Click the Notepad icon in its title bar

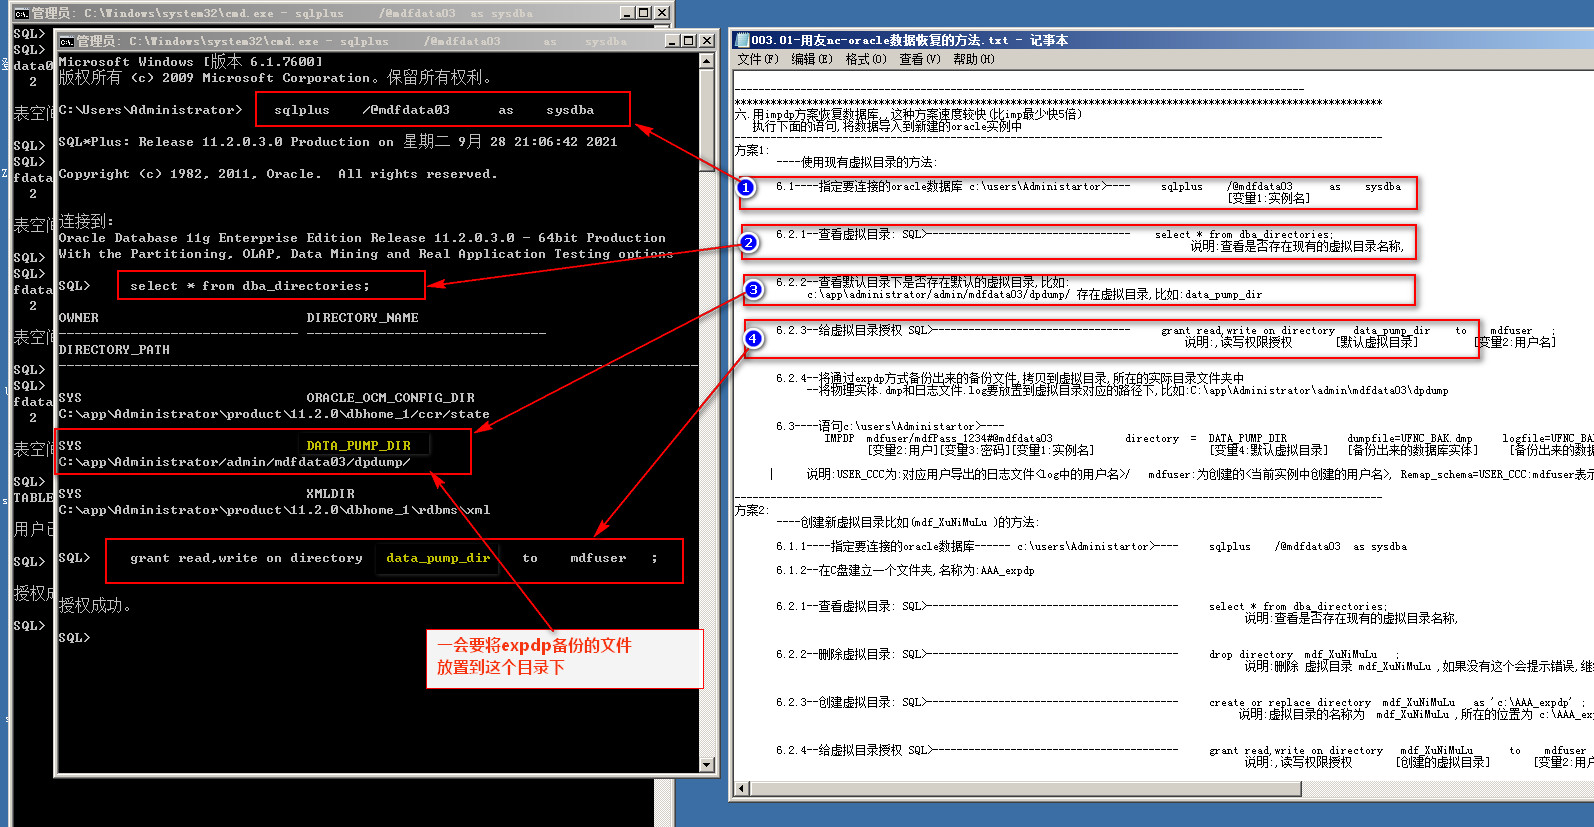742,40
